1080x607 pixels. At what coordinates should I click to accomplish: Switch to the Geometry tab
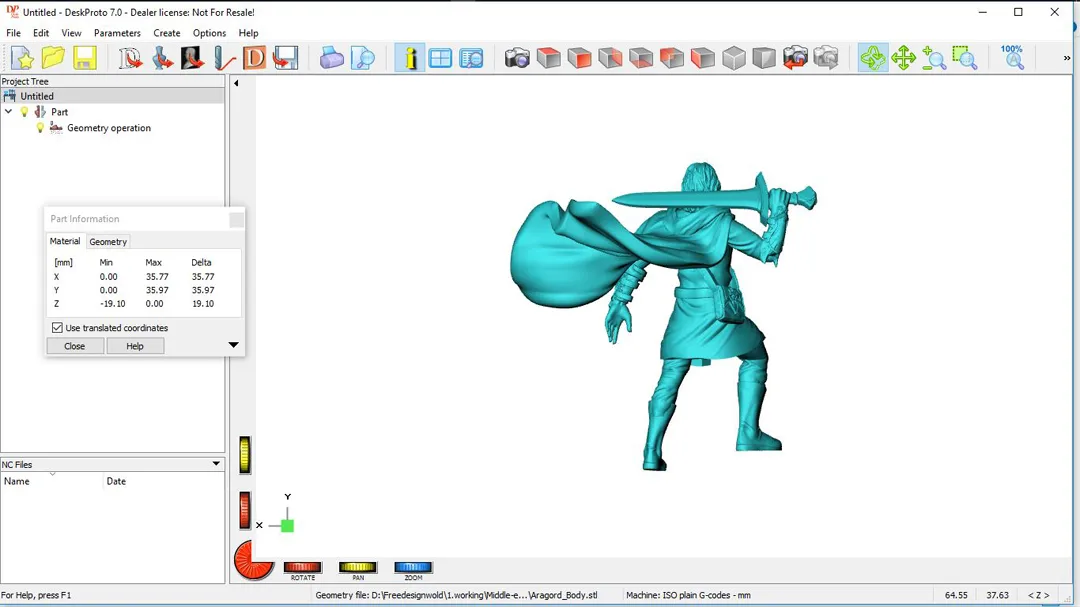(108, 242)
